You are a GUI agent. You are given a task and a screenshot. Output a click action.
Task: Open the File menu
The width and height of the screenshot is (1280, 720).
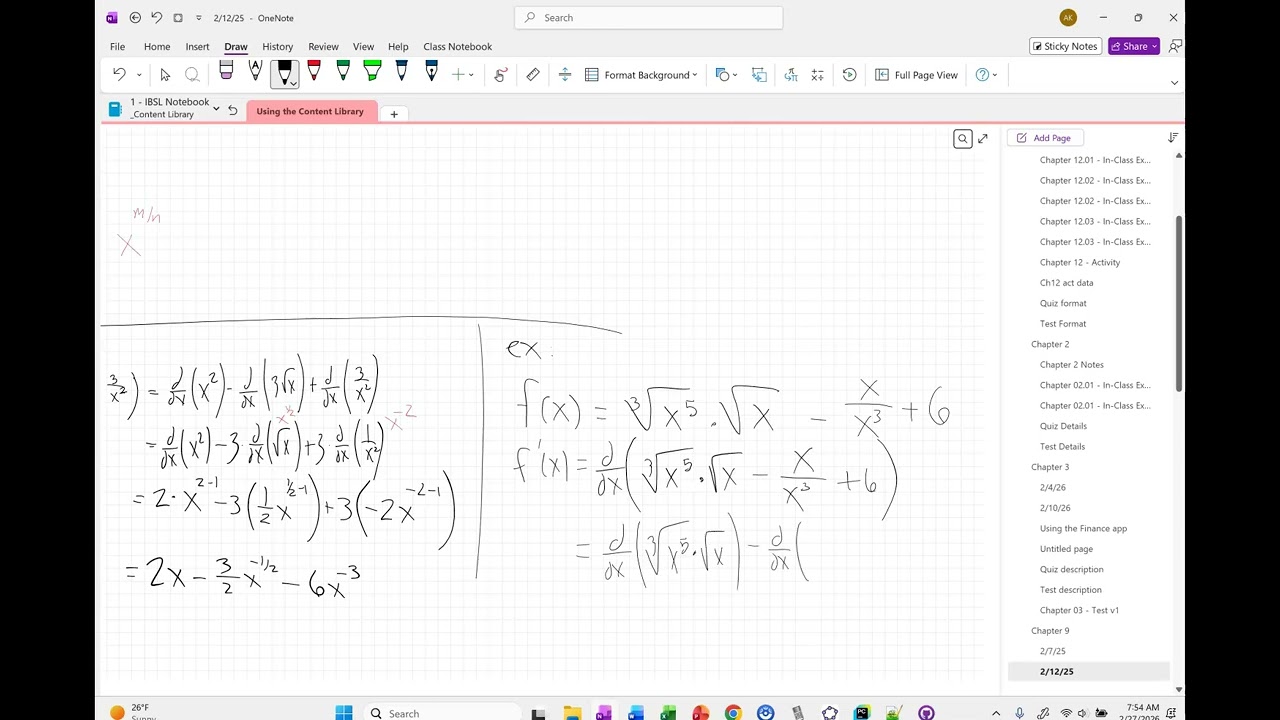tap(117, 46)
